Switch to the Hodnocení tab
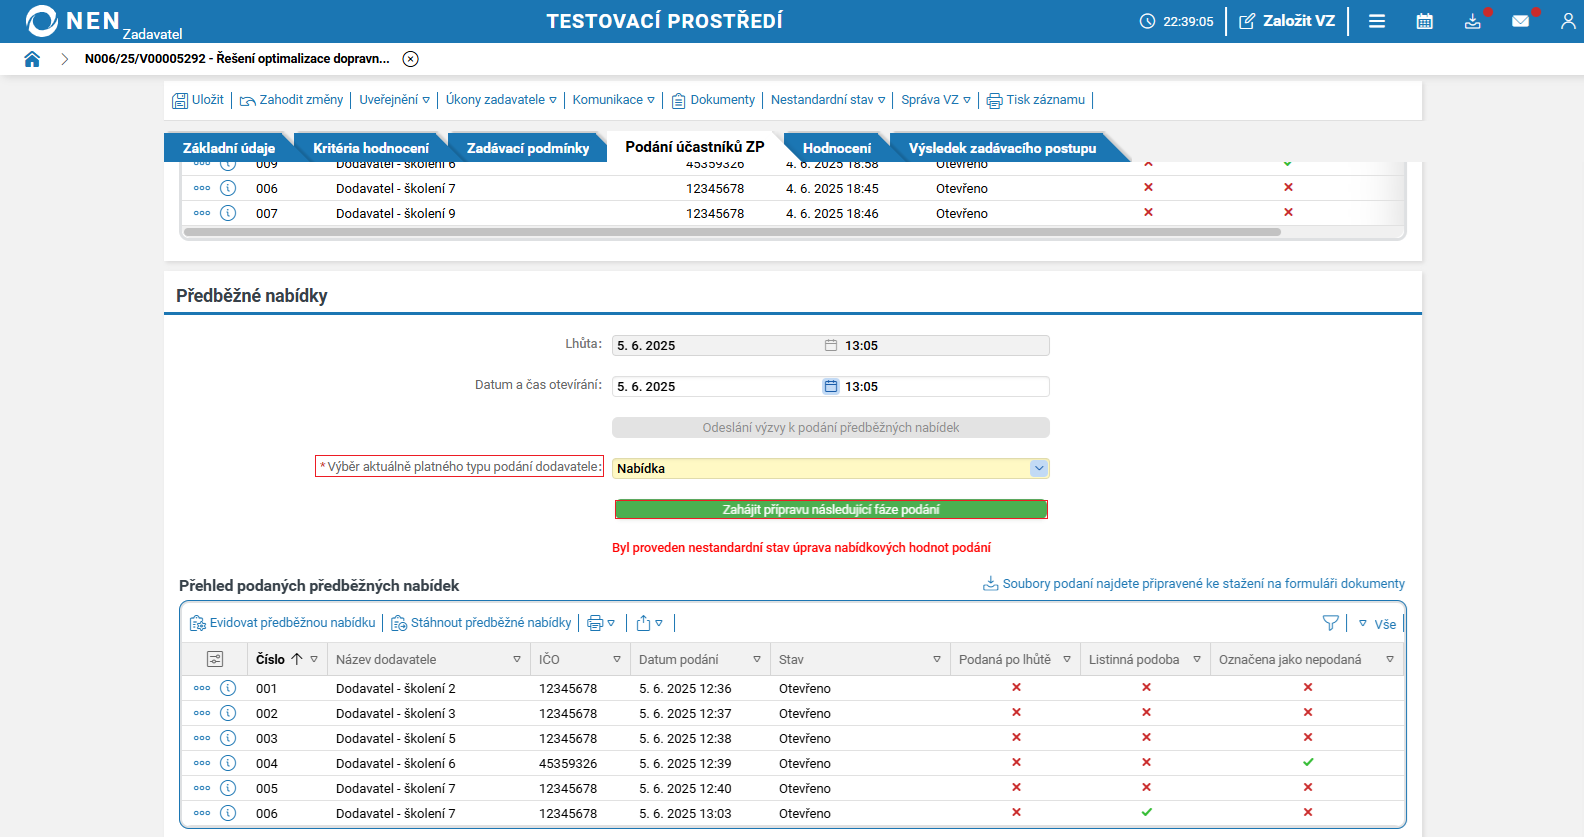This screenshot has width=1584, height=837. click(836, 148)
